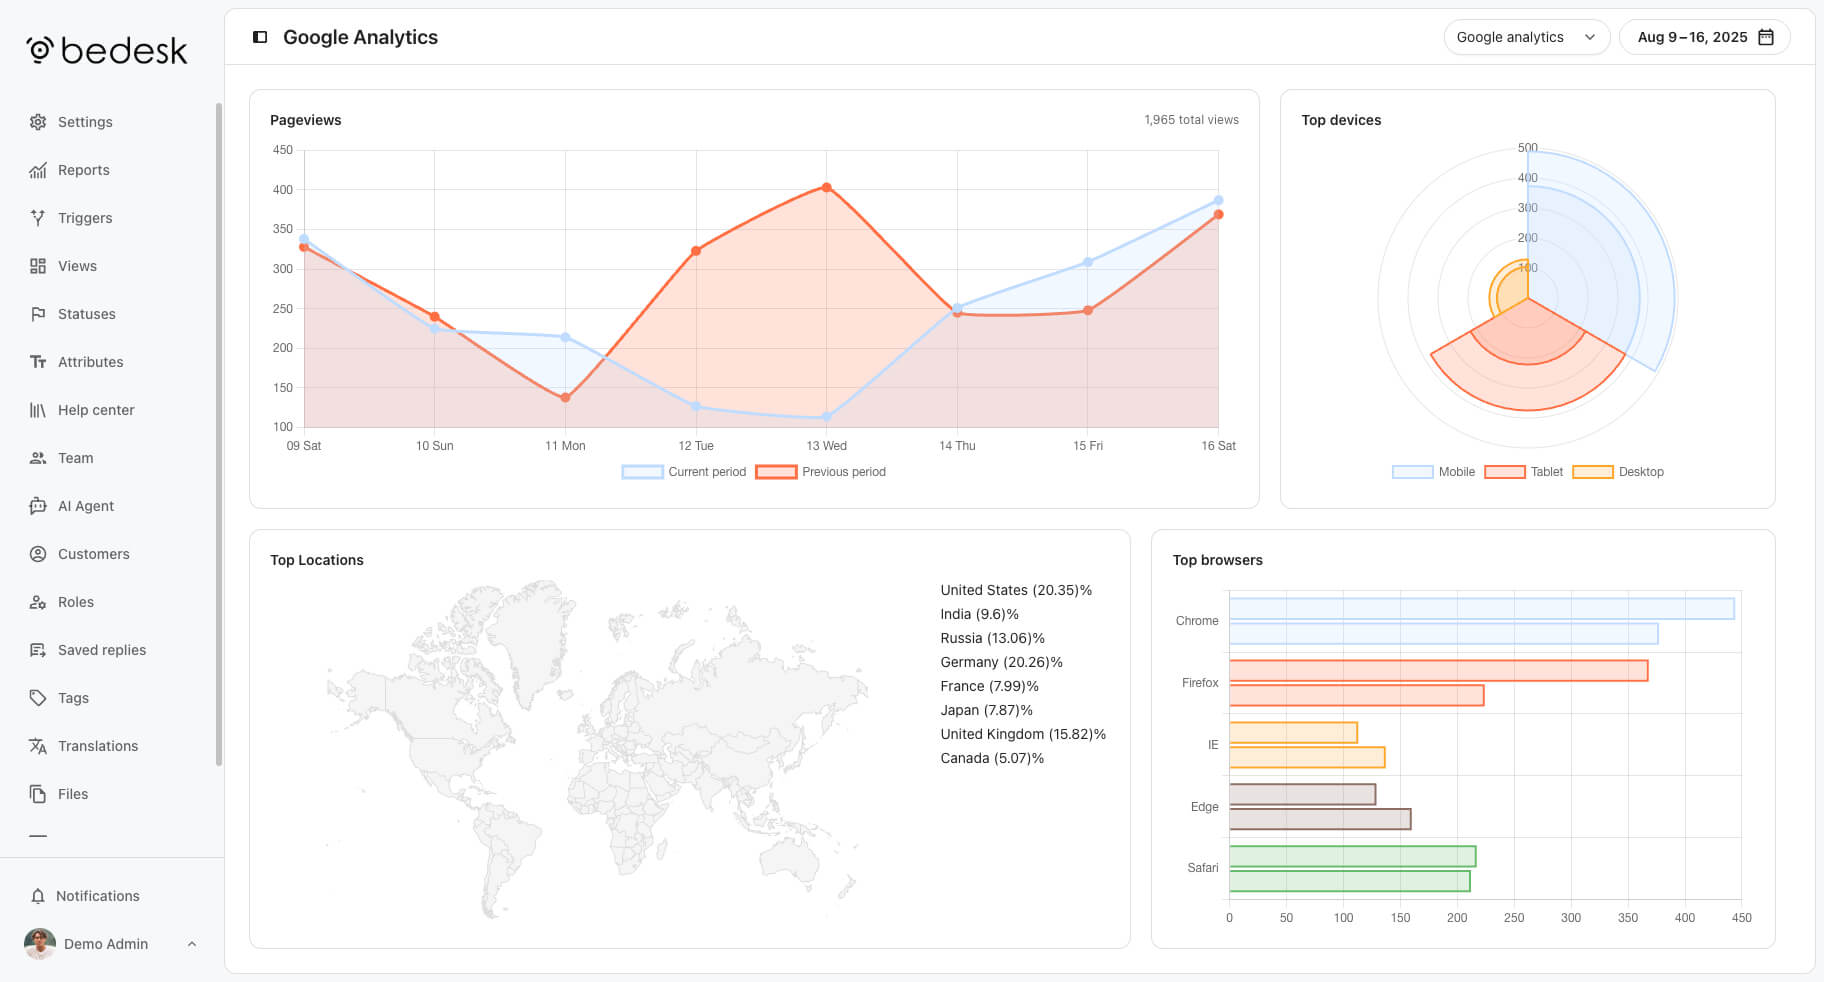
Task: Click the AI Agent bot icon
Action: click(x=38, y=506)
